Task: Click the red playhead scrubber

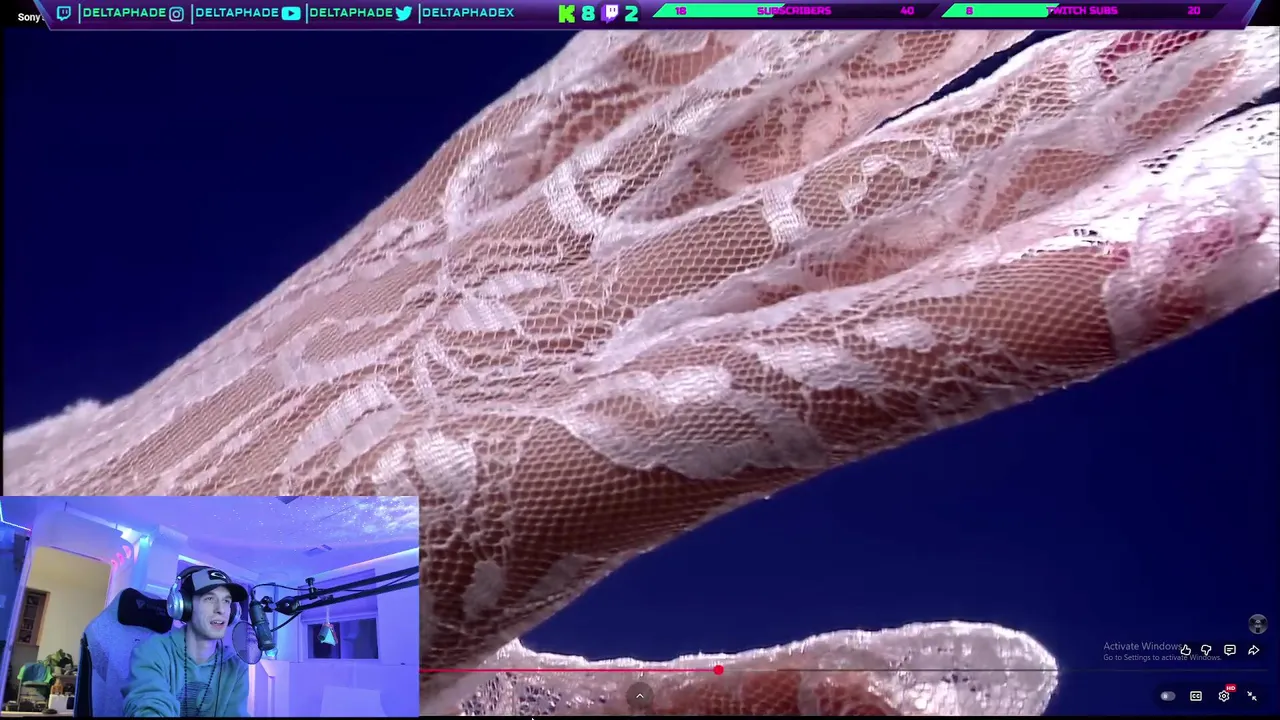Action: pyautogui.click(x=718, y=671)
